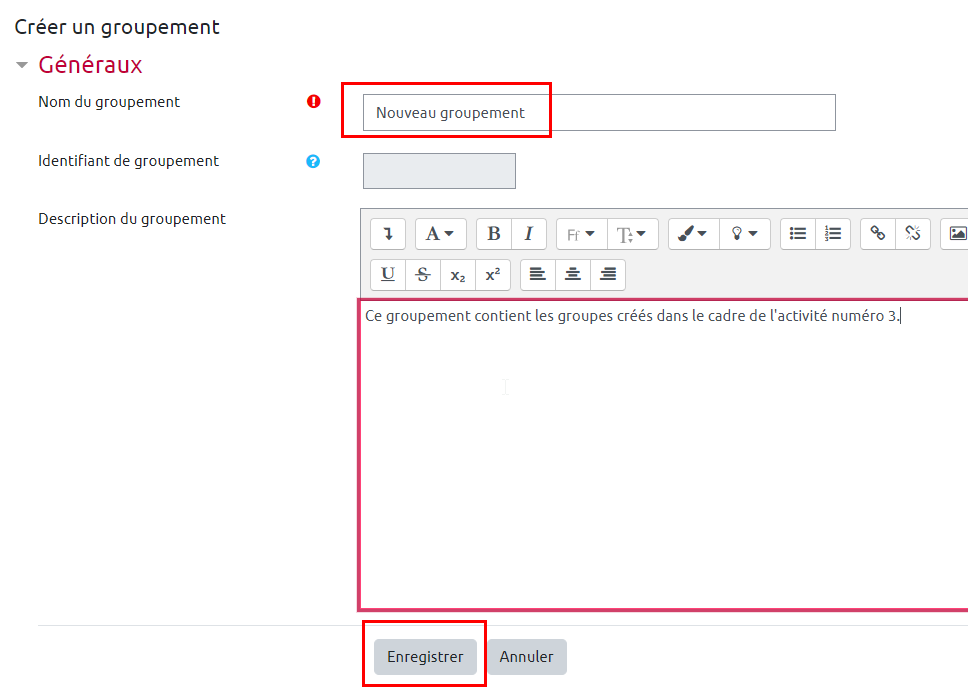This screenshot has height=687, width=968.
Task: Toggle subscript formatting
Action: pyautogui.click(x=457, y=275)
